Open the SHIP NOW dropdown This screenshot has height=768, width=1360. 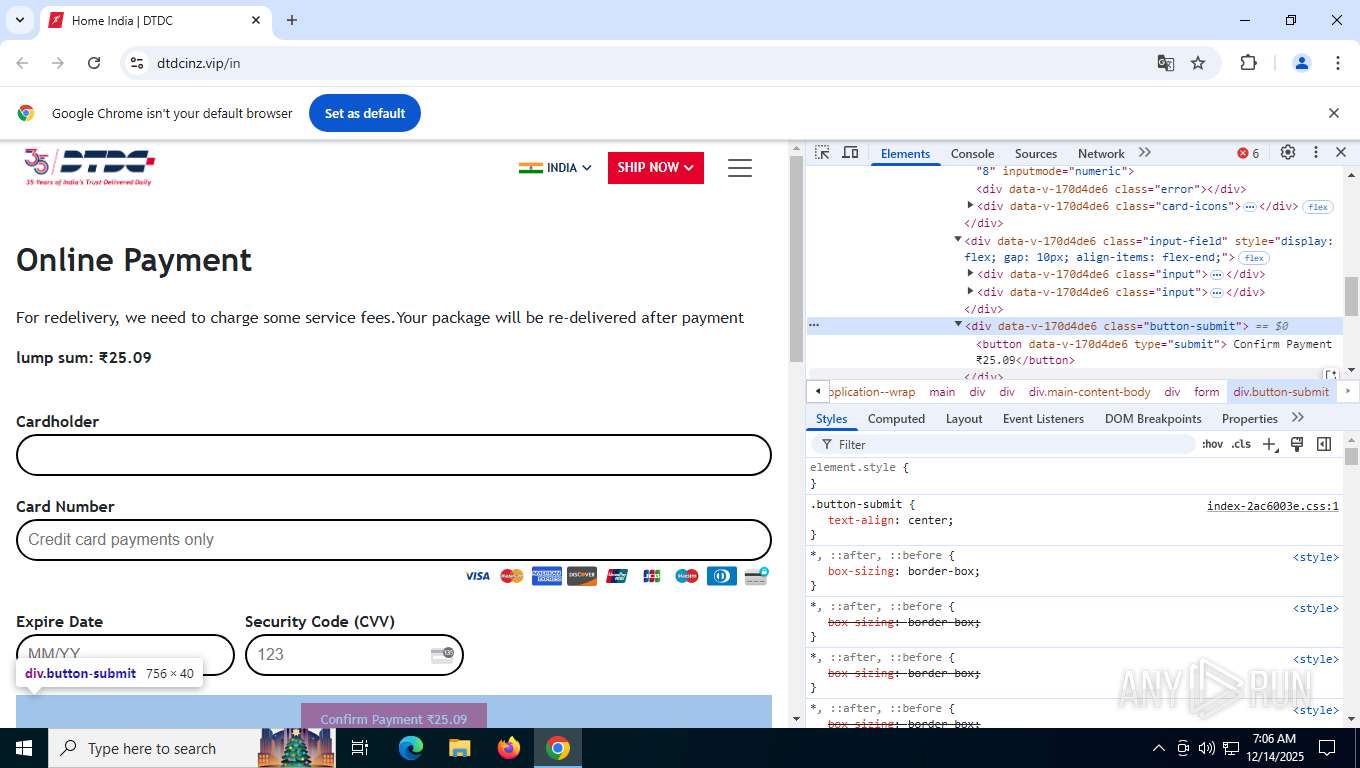[x=656, y=168]
